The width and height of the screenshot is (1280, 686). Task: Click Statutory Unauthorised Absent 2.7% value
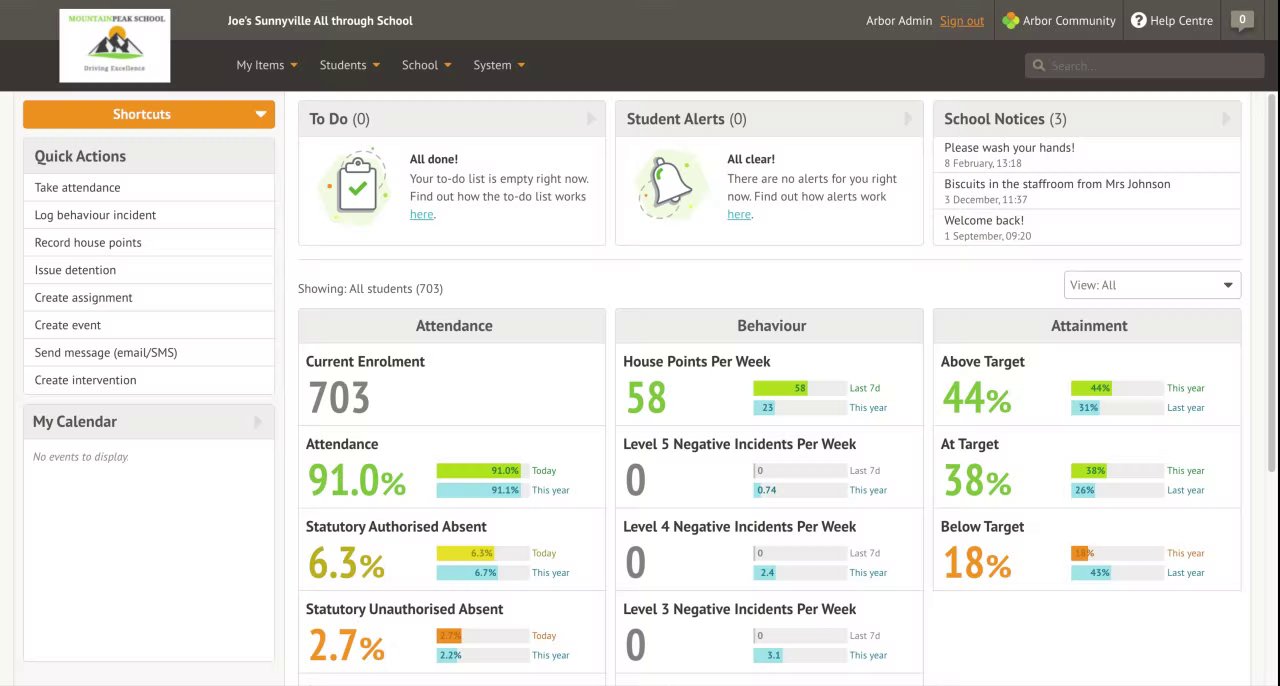[346, 646]
